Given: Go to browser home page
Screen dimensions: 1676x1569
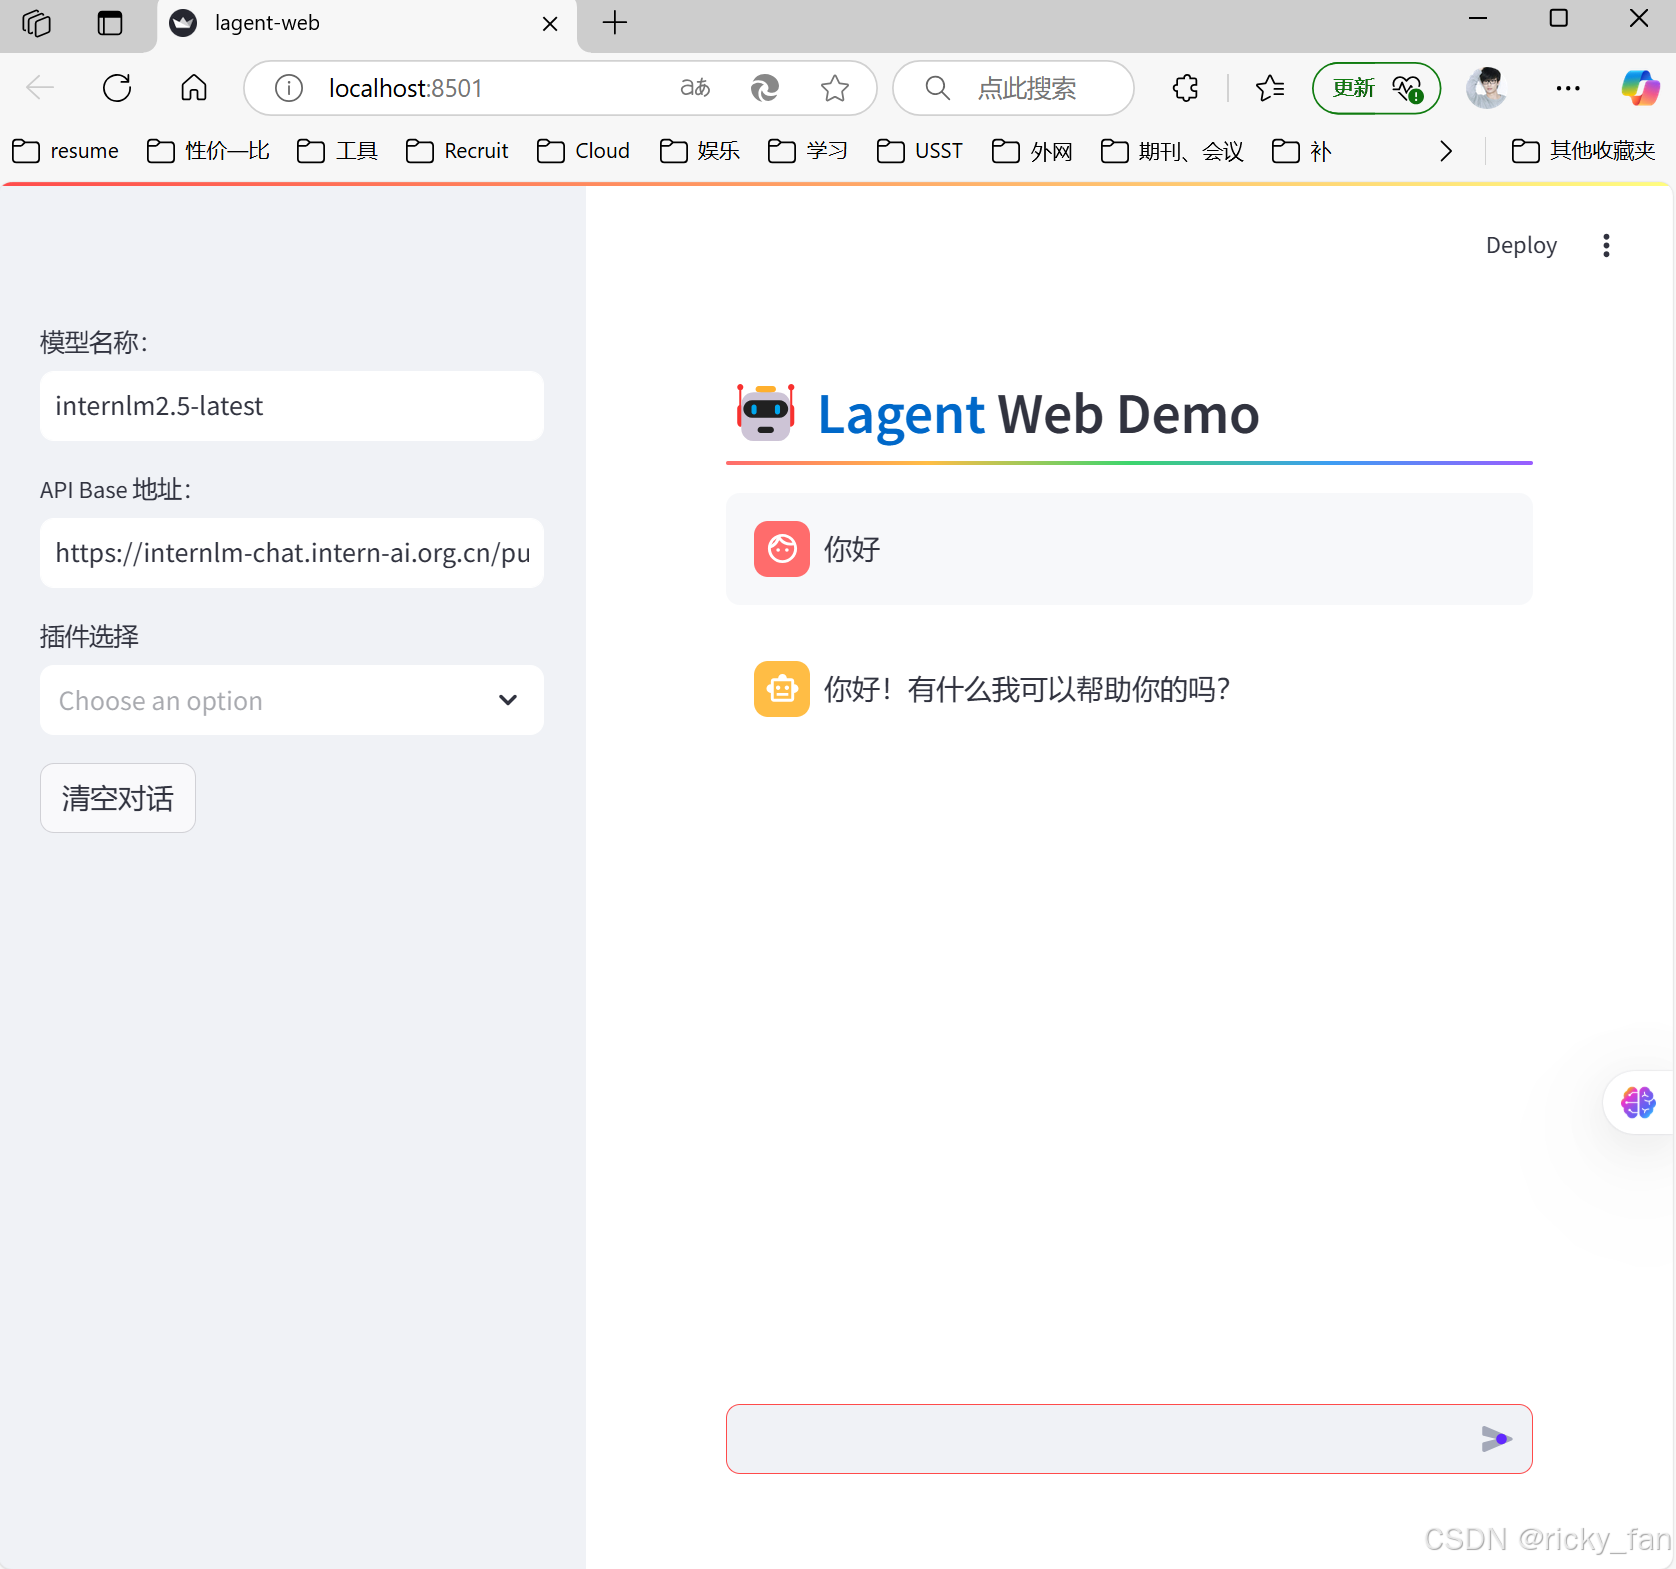Looking at the screenshot, I should pos(194,88).
